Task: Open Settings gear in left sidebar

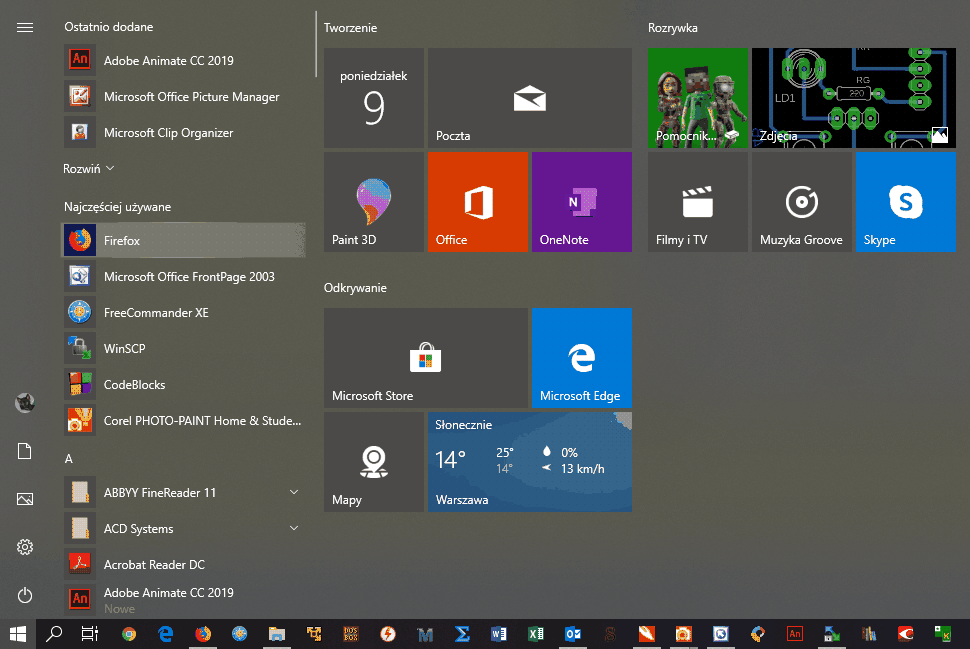Action: pos(25,547)
